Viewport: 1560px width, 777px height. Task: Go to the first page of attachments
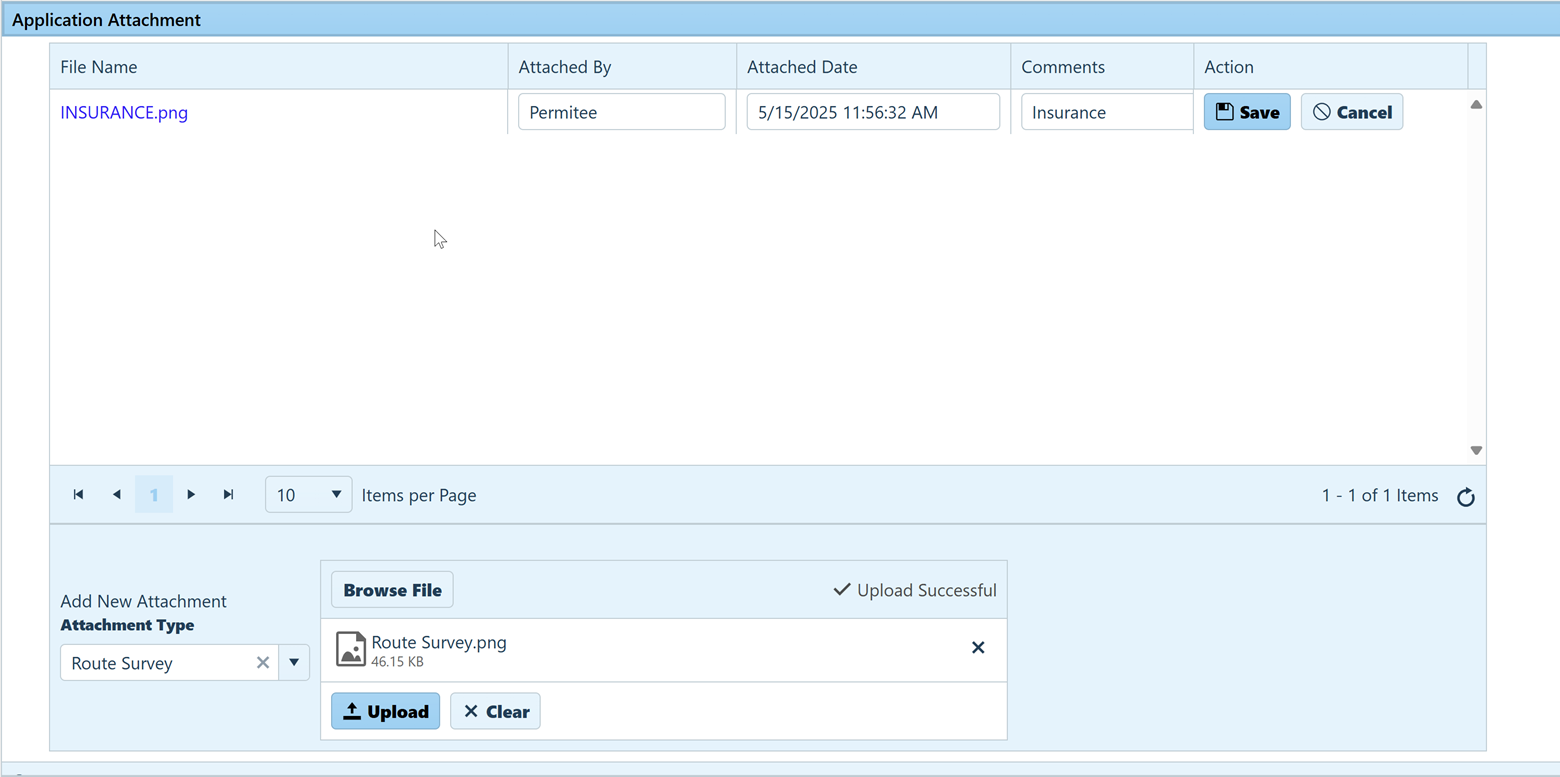pyautogui.click(x=78, y=495)
